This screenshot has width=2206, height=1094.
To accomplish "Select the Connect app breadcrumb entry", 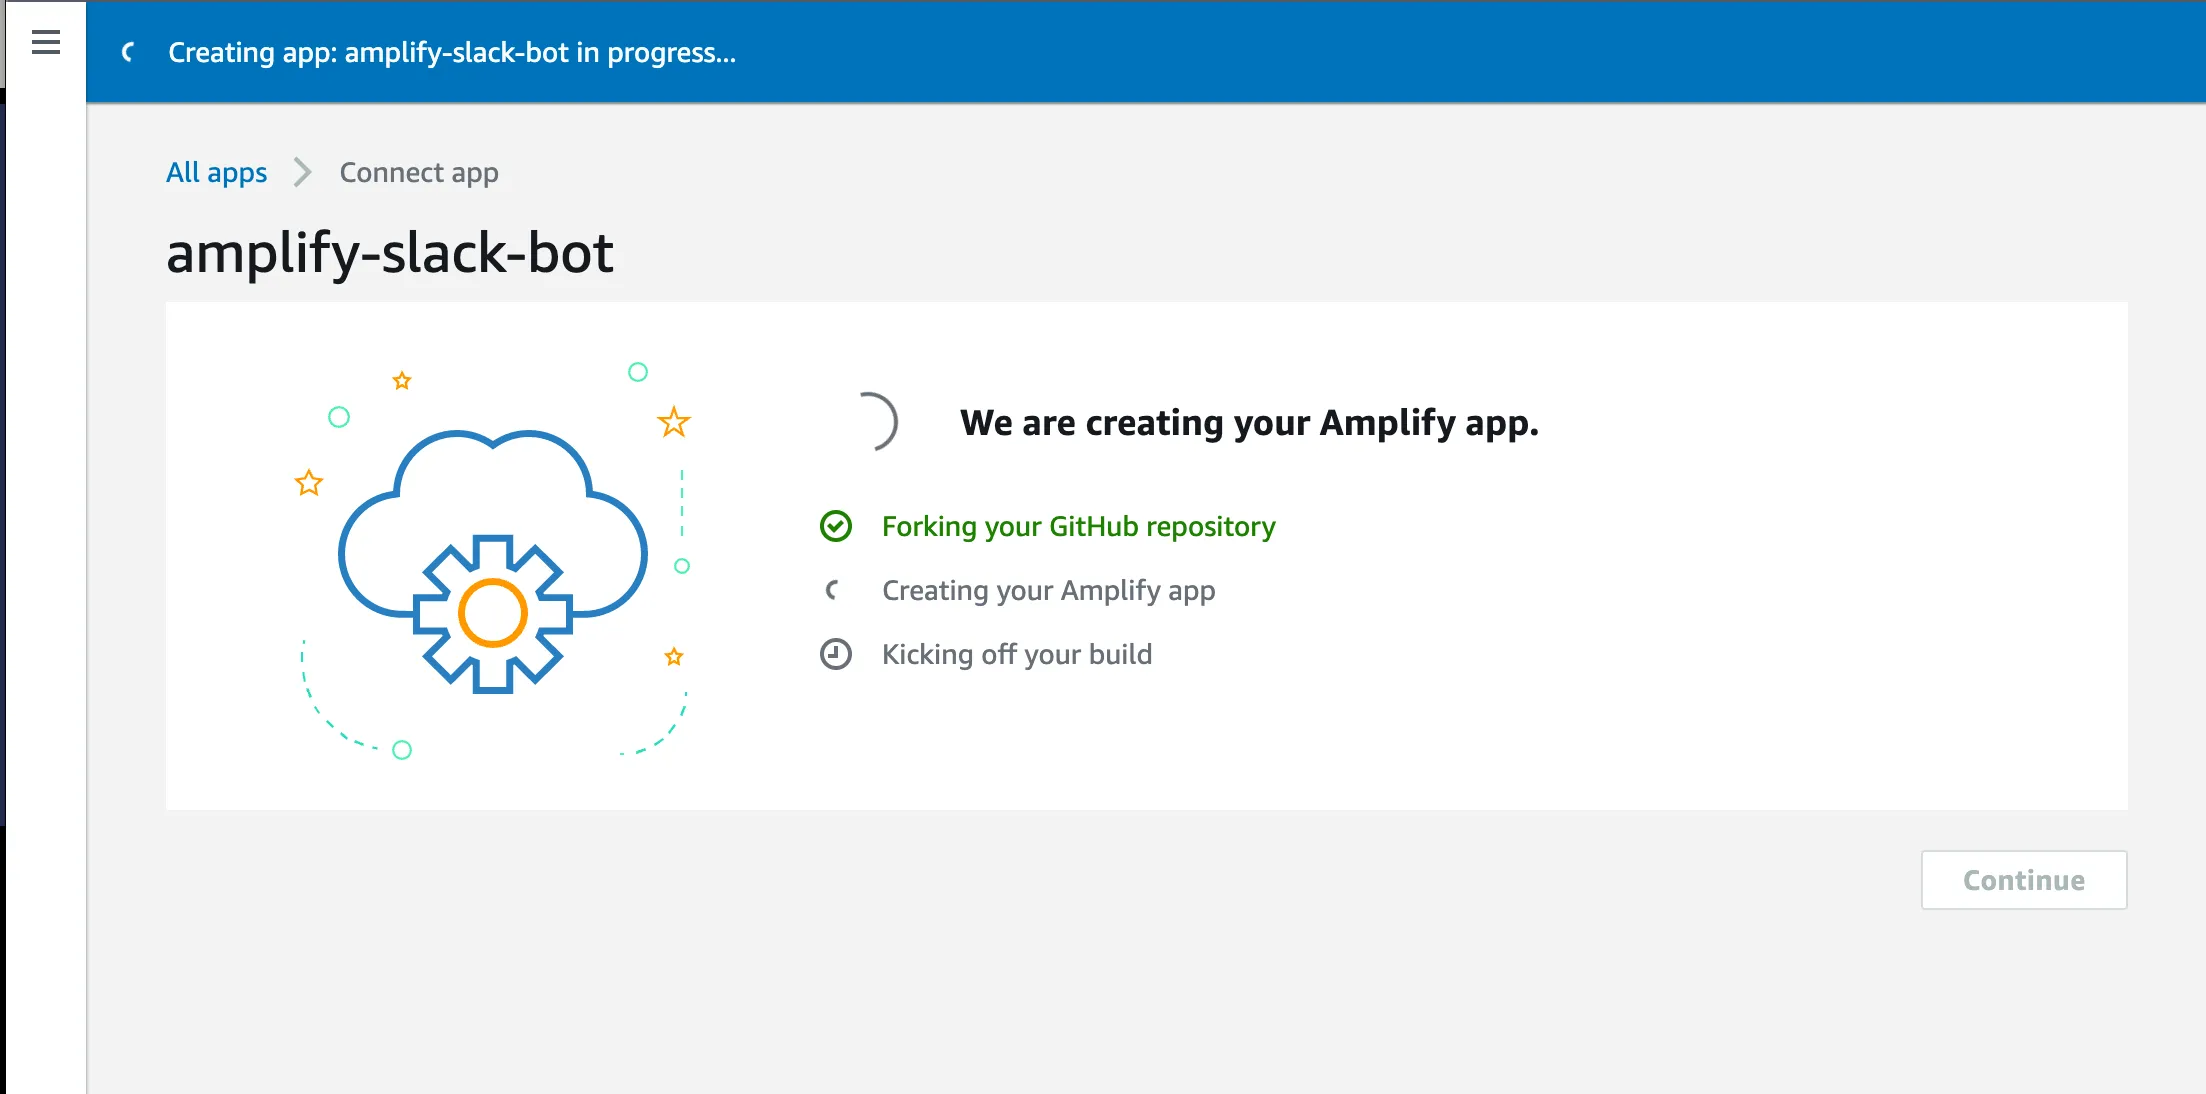I will tap(419, 172).
